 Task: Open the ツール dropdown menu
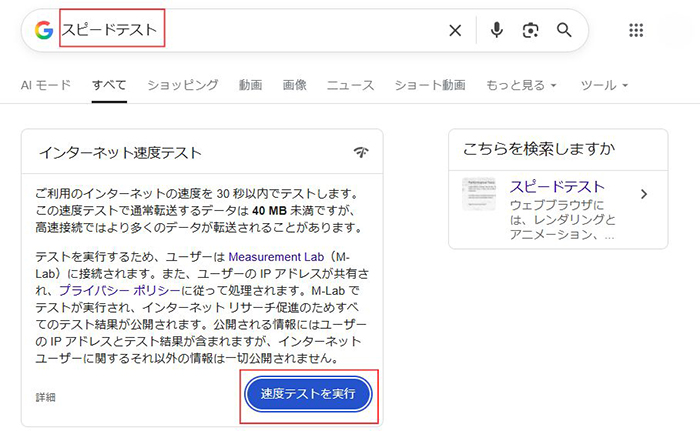(x=604, y=85)
